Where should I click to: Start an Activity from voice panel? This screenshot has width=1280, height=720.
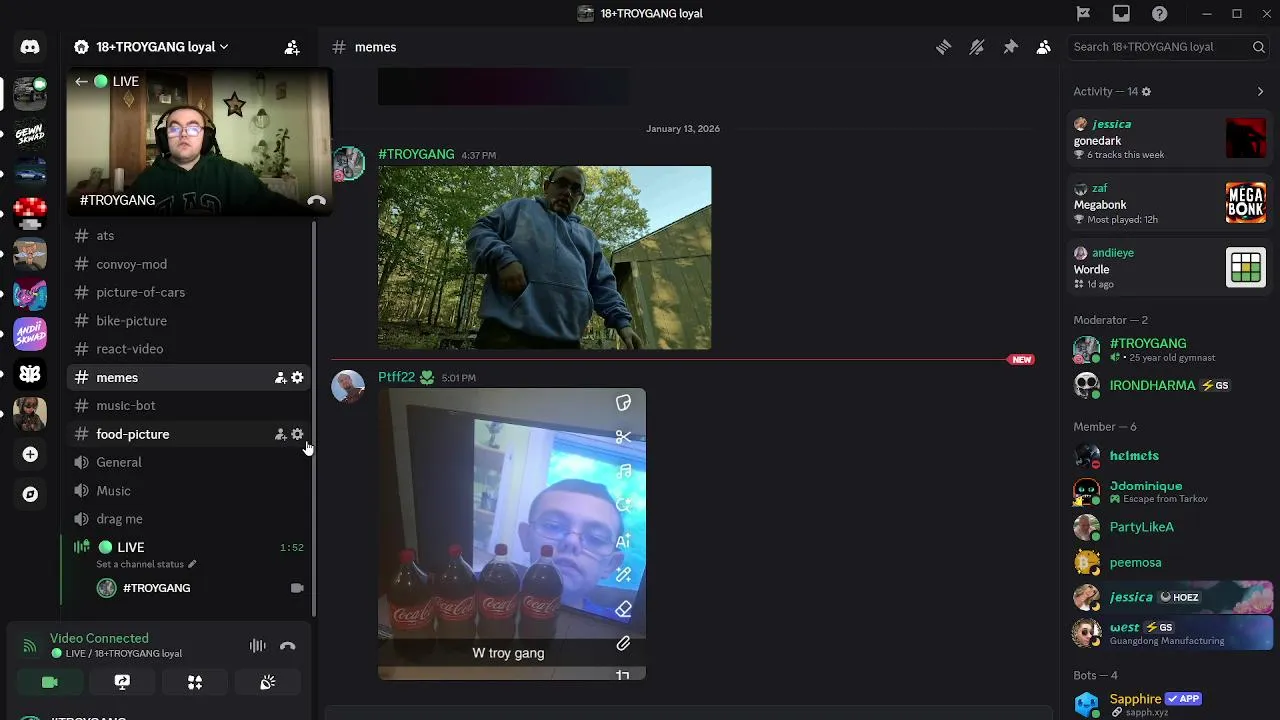[195, 682]
